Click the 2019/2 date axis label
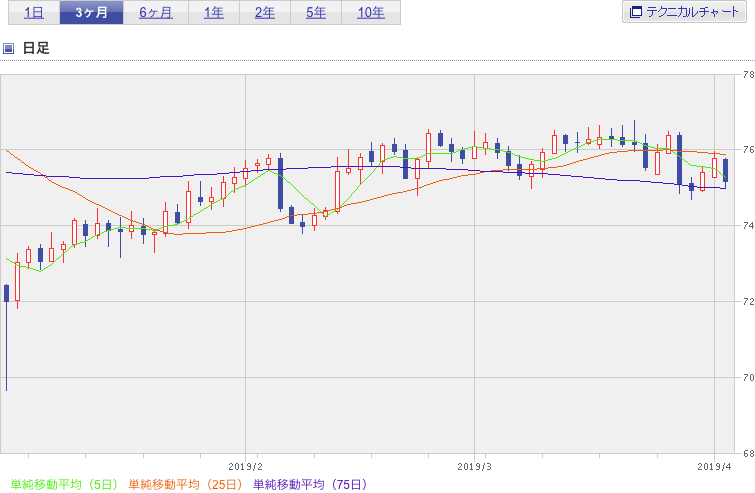Screen dimensions: 755x493 246,467
